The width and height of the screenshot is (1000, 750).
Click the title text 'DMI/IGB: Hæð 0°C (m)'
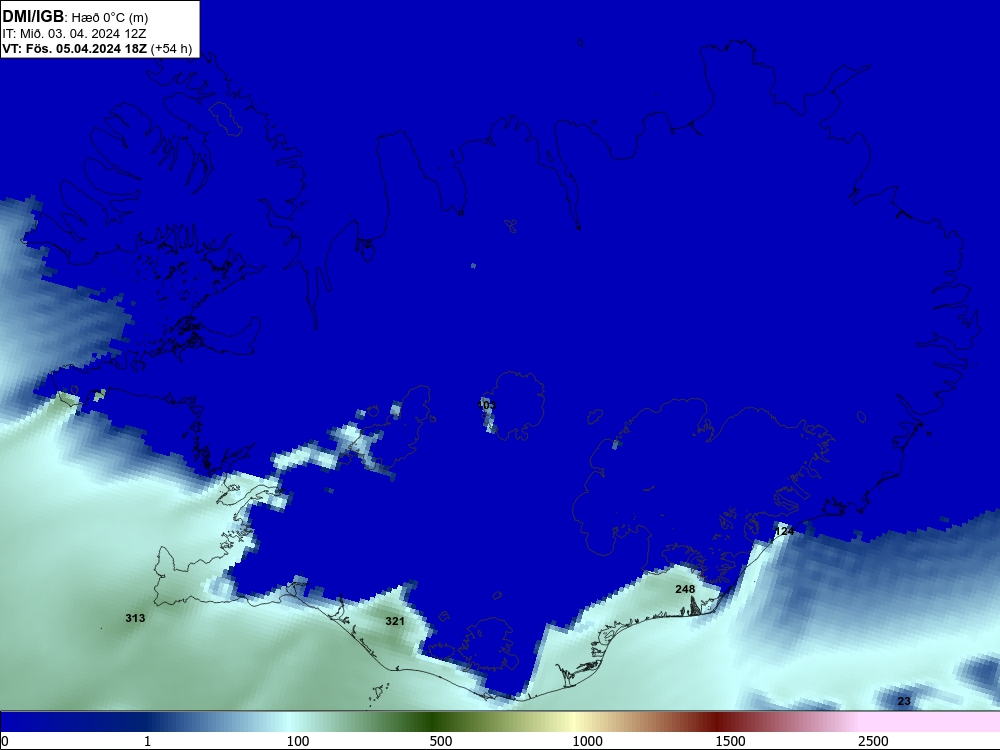click(x=75, y=17)
